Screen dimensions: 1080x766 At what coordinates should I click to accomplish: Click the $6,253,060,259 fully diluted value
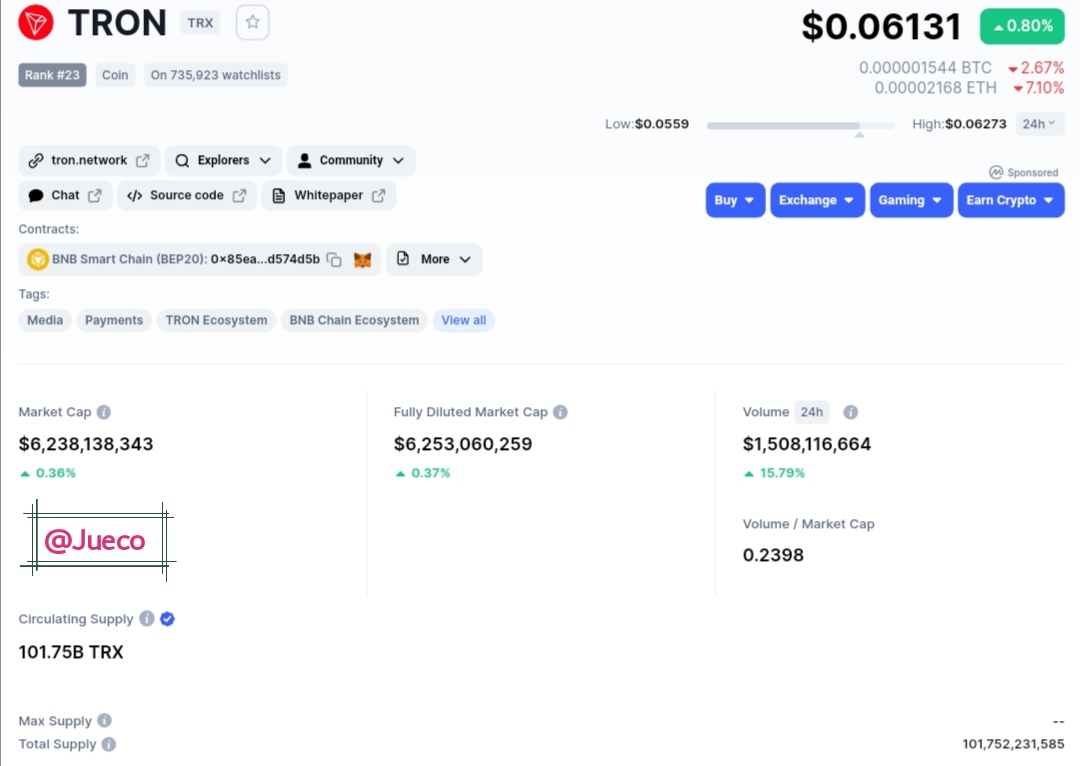coord(463,444)
